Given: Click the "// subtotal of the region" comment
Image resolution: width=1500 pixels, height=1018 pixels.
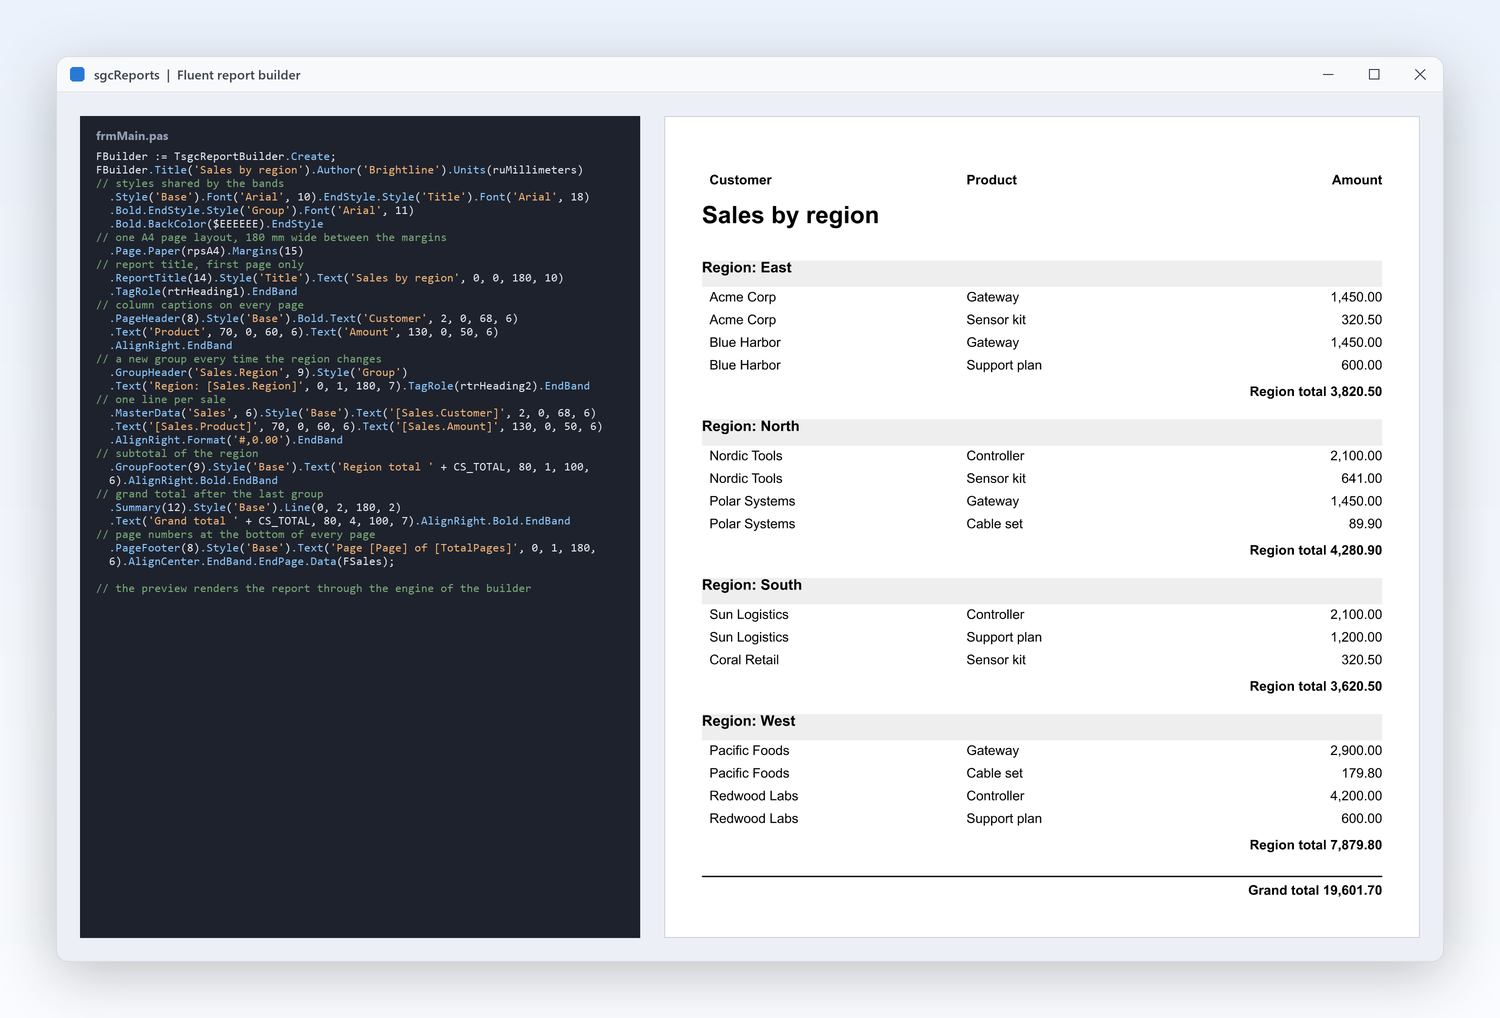Looking at the screenshot, I should [177, 454].
